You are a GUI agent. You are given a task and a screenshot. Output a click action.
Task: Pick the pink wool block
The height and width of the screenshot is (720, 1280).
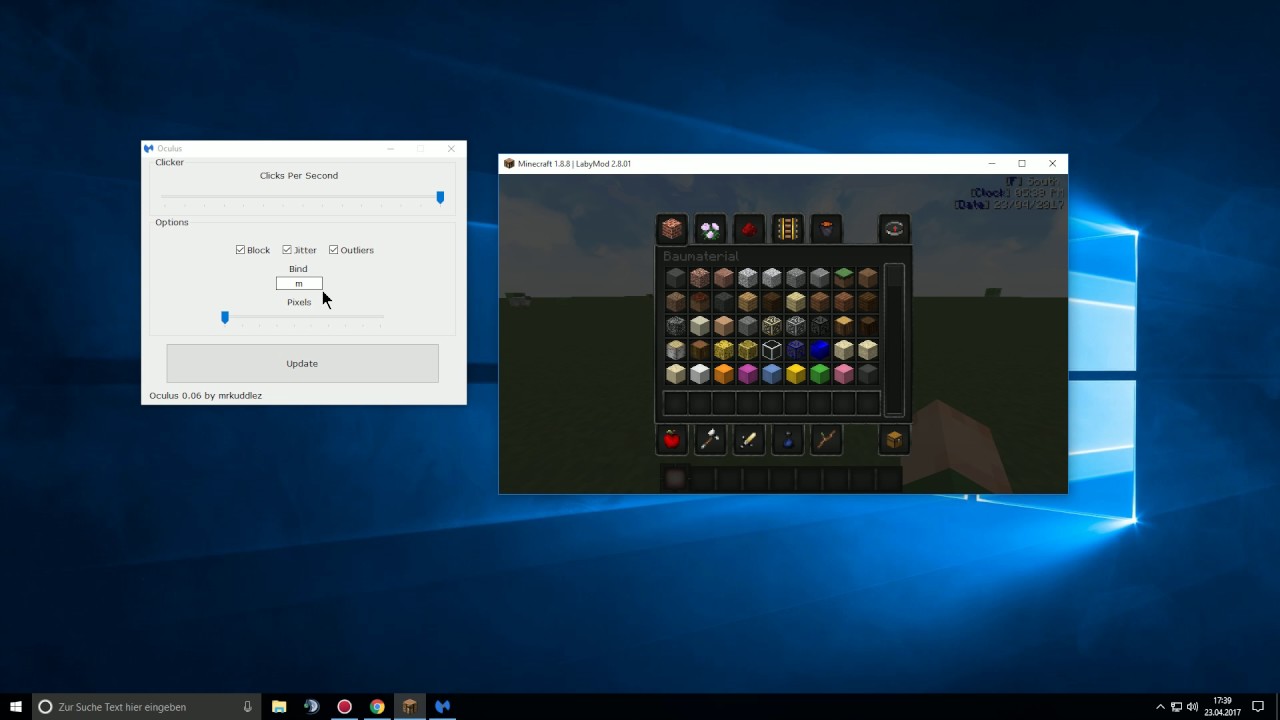point(844,373)
